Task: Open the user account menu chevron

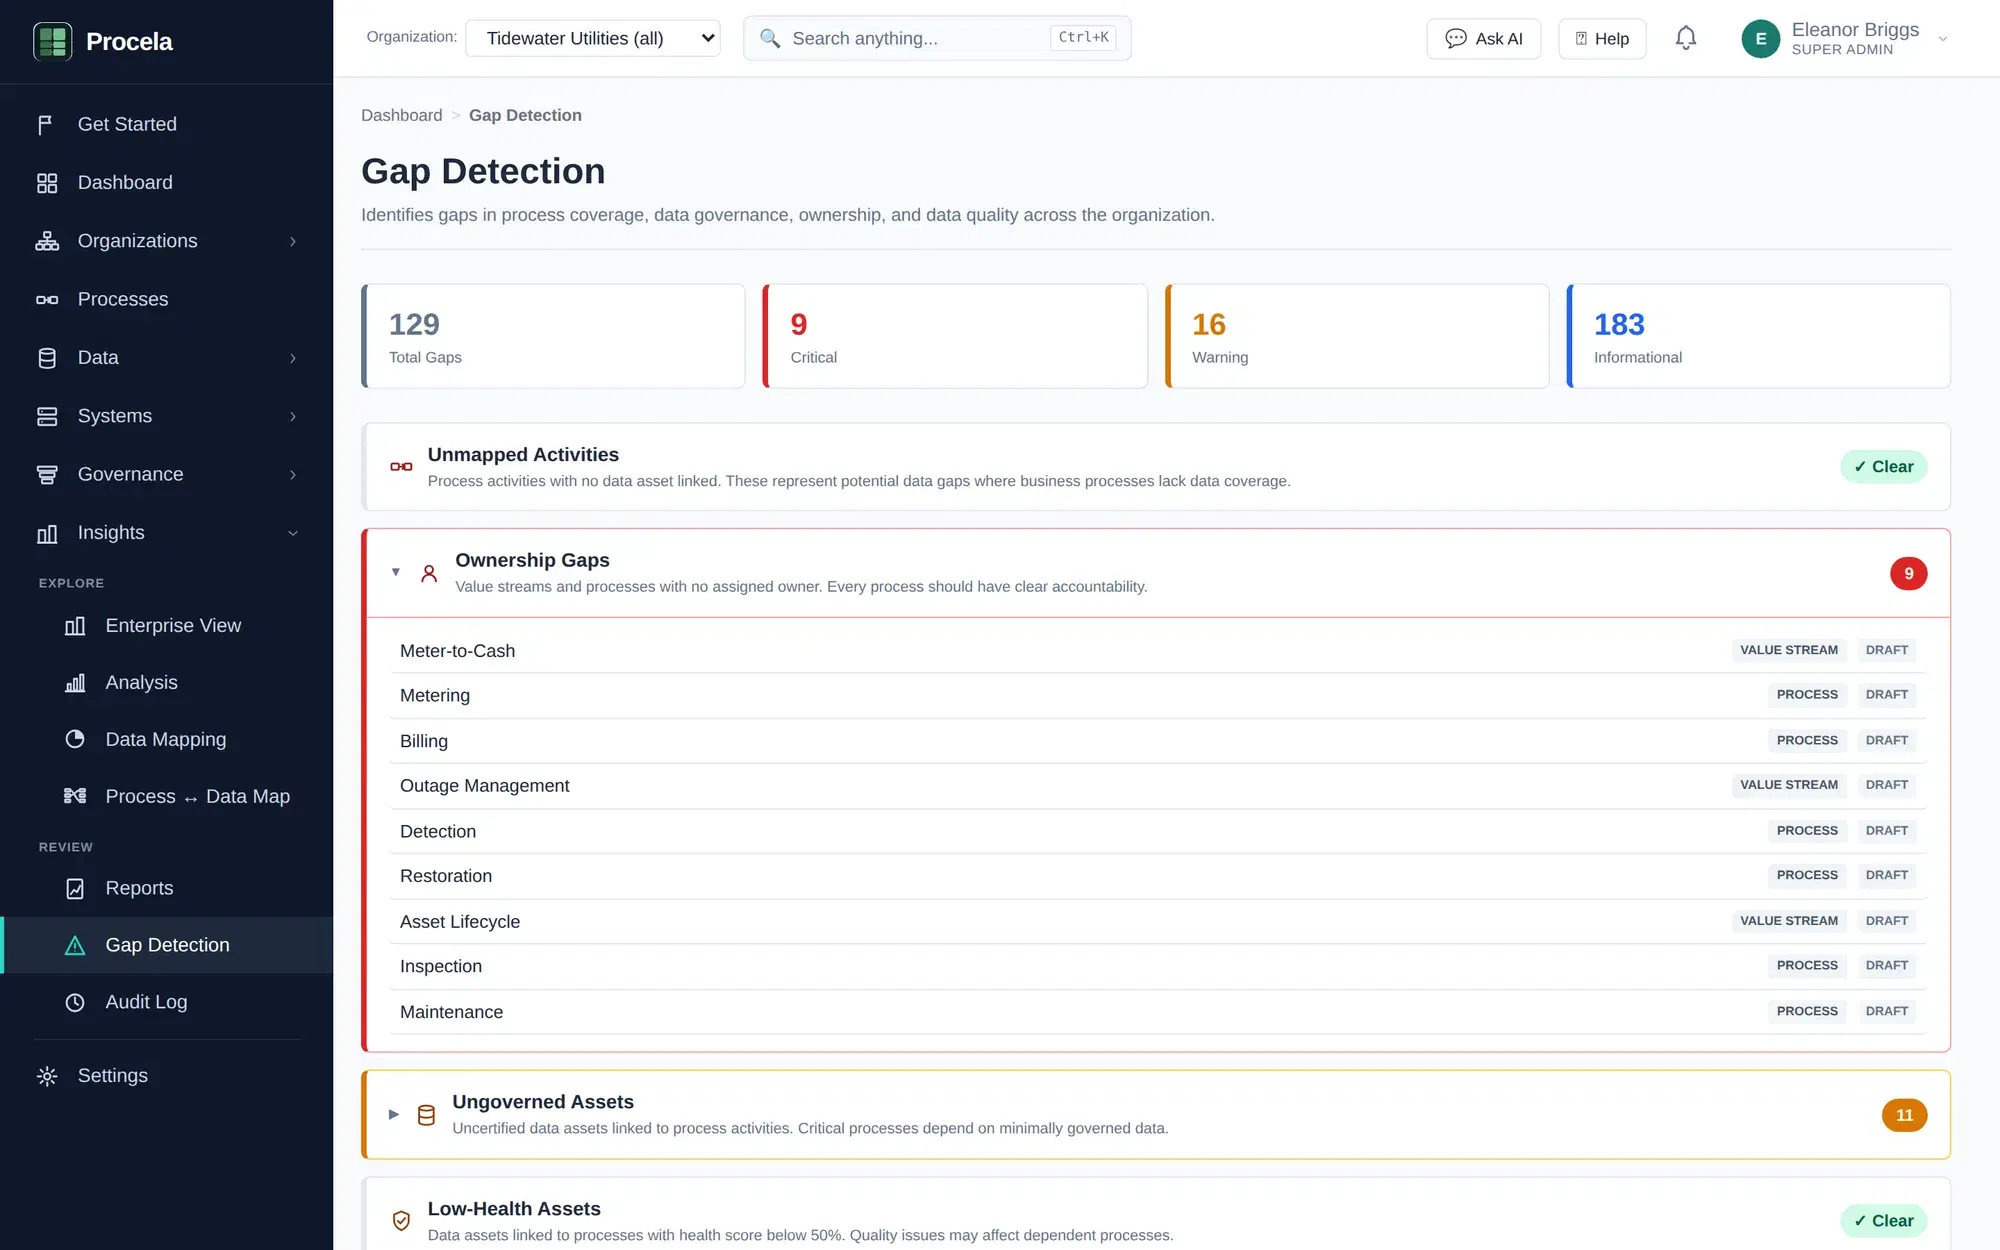Action: point(1943,39)
